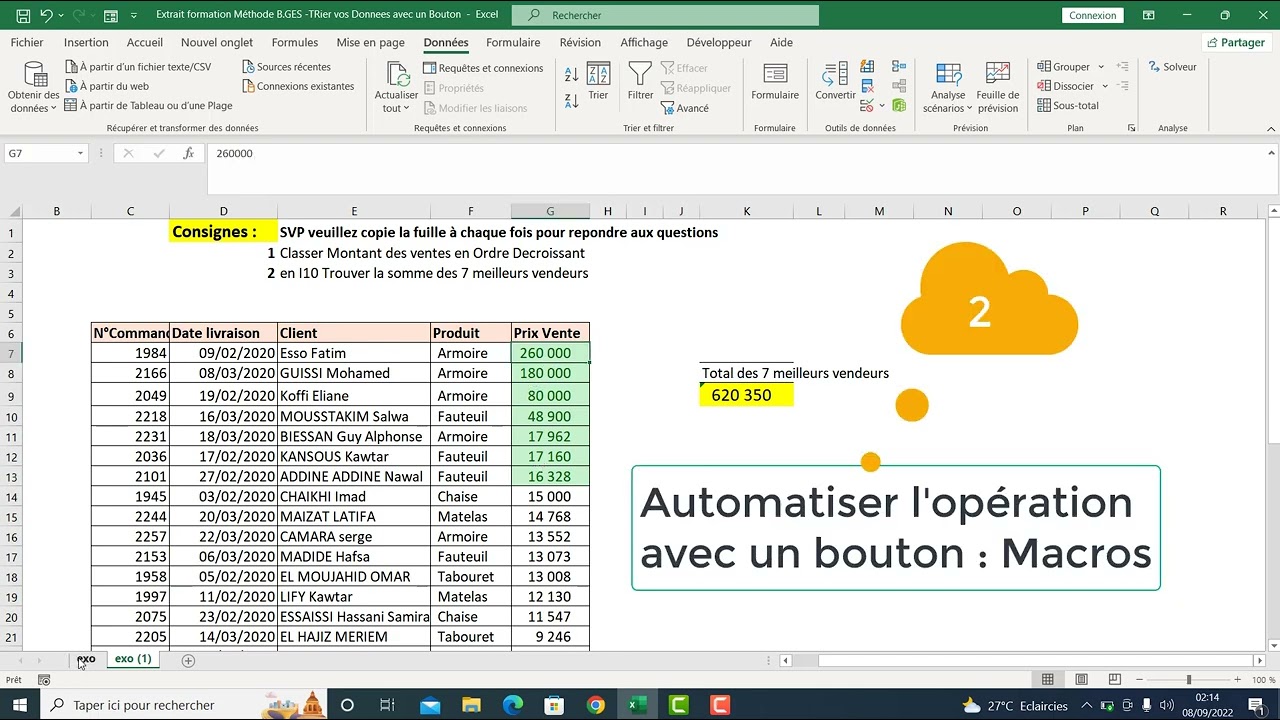The image size is (1280, 720).
Task: Show the Requêtes et connexions pane
Action: (483, 68)
